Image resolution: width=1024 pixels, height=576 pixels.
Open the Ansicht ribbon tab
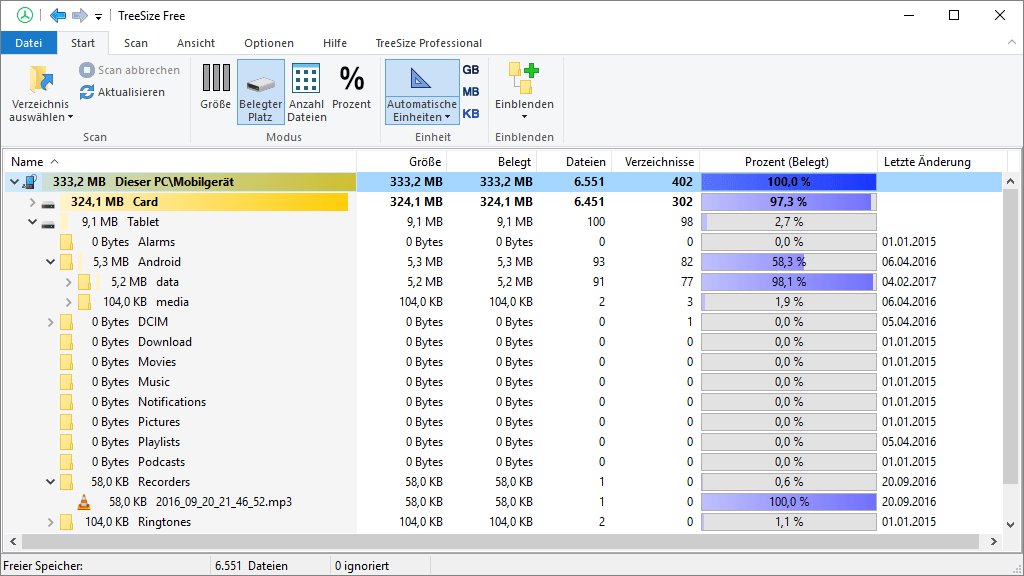point(196,42)
